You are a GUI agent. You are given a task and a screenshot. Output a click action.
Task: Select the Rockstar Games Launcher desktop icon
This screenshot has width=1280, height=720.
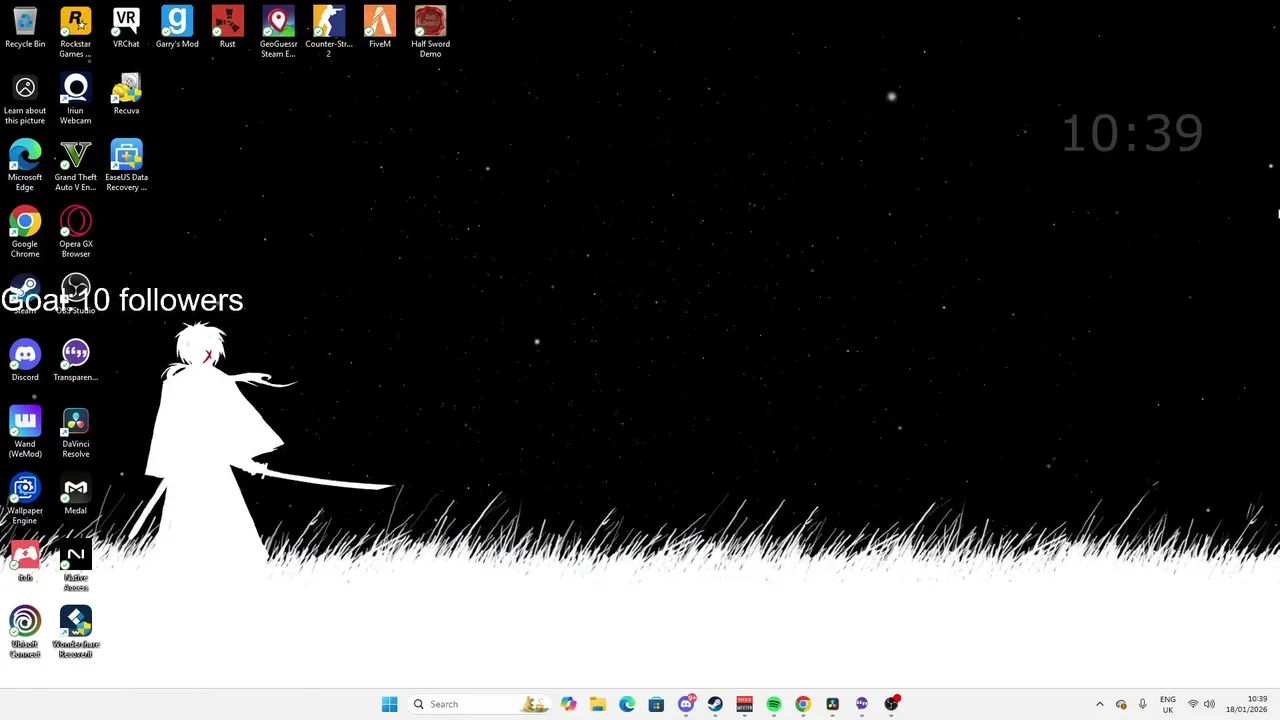click(x=76, y=32)
